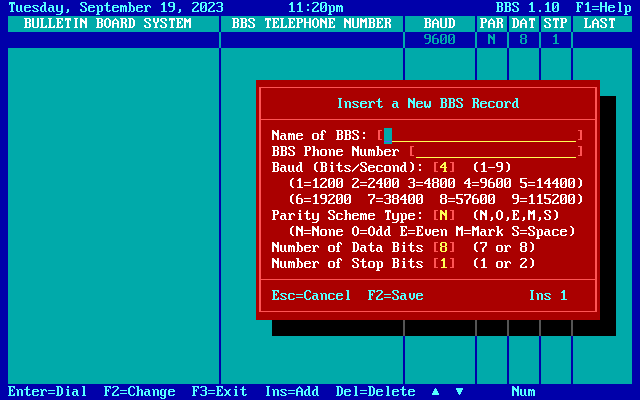Click F3=Exit in the bottom bar
This screenshot has width=640, height=400.
(219, 392)
